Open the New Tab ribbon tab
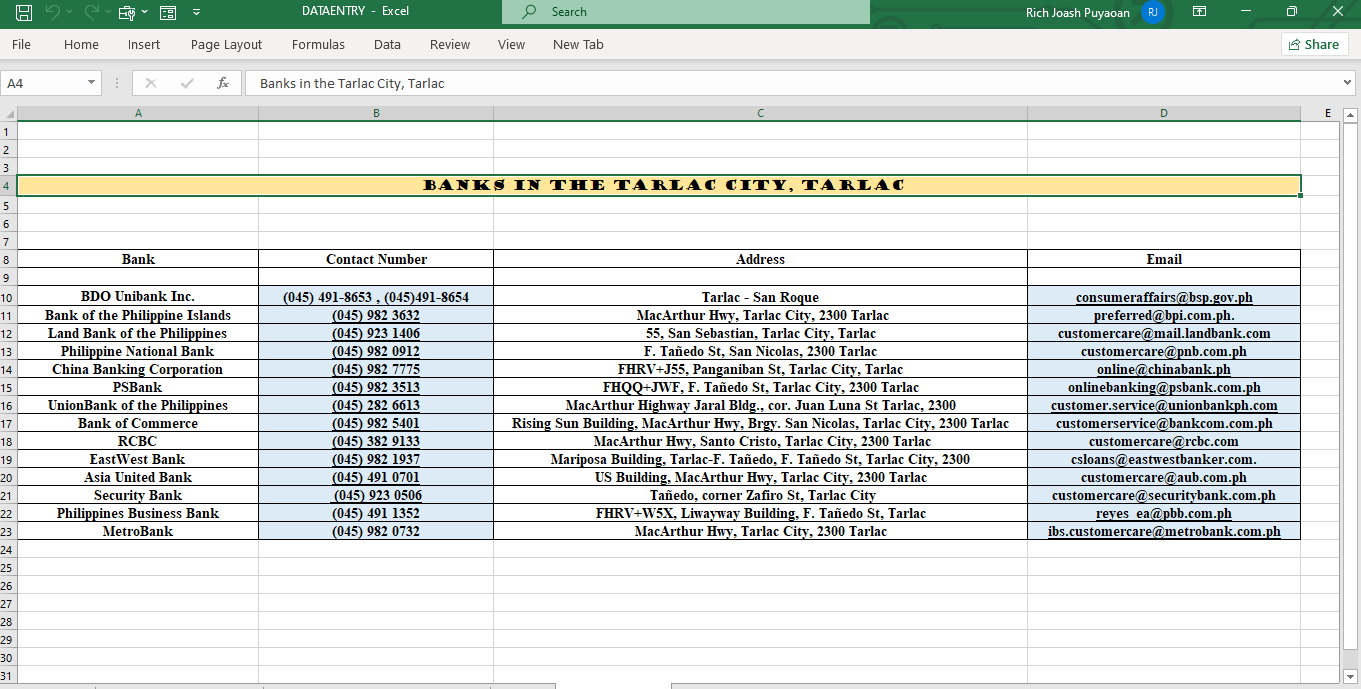1361x689 pixels. click(x=578, y=44)
